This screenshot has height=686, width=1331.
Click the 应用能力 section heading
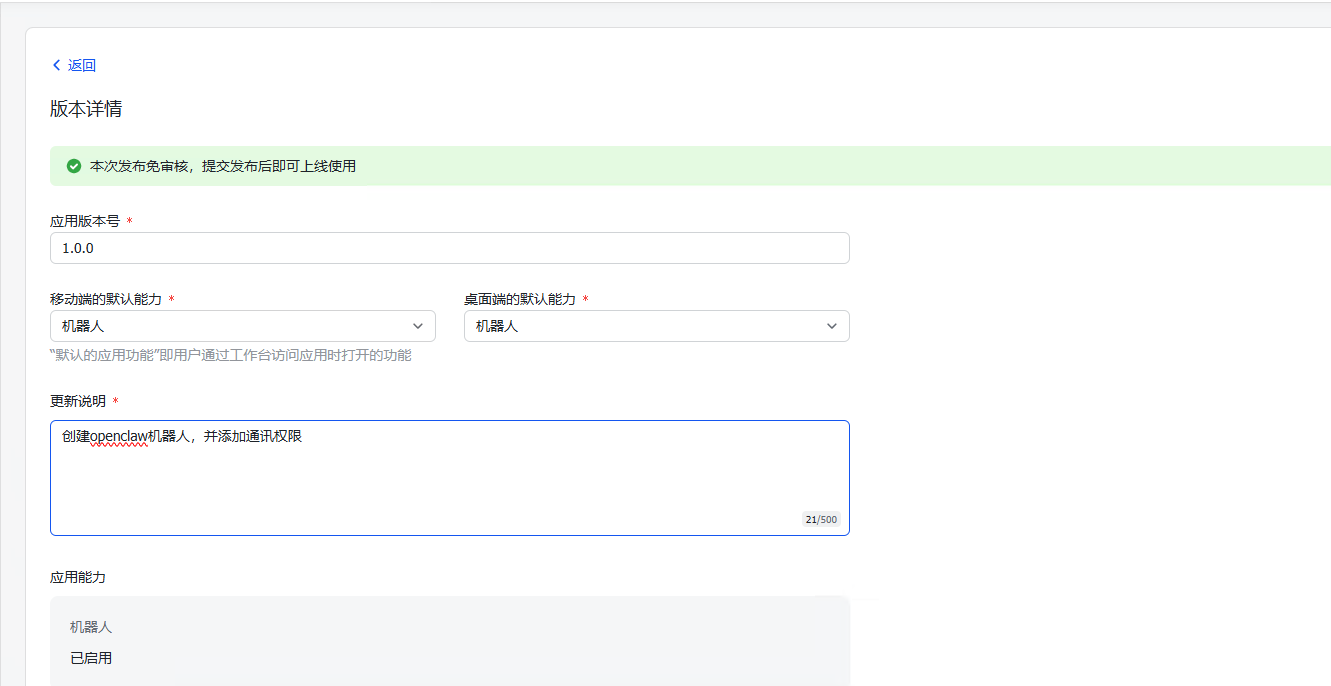[78, 577]
